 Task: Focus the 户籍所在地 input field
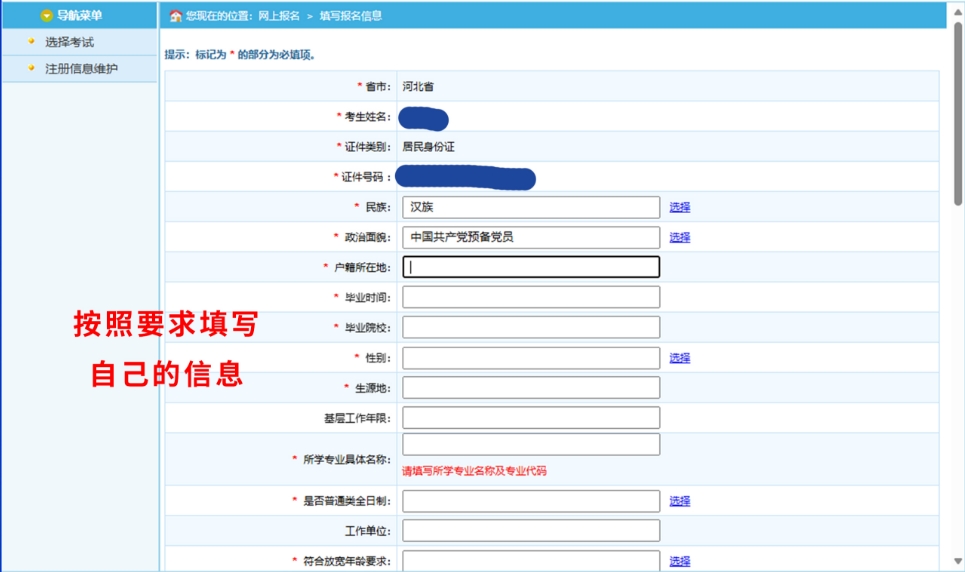531,267
